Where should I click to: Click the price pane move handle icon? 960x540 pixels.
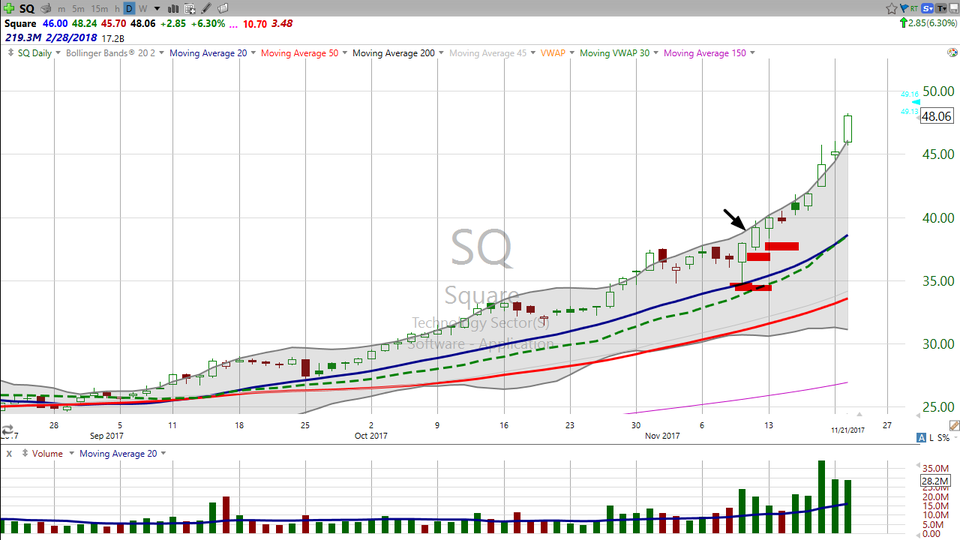(10, 53)
